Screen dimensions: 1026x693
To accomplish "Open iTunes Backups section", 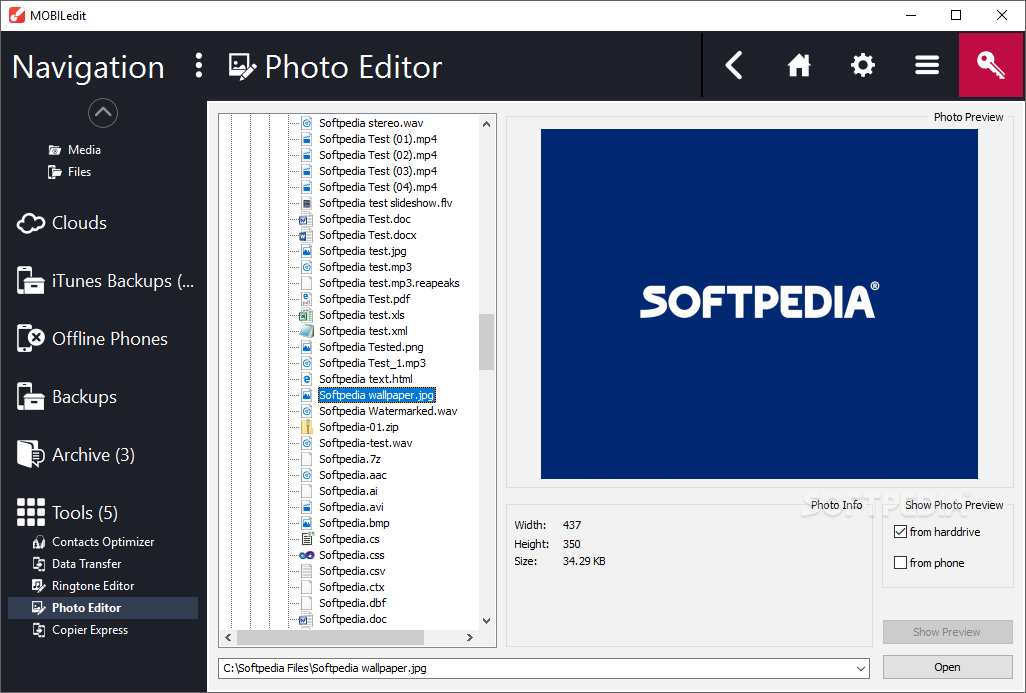I will tap(123, 281).
